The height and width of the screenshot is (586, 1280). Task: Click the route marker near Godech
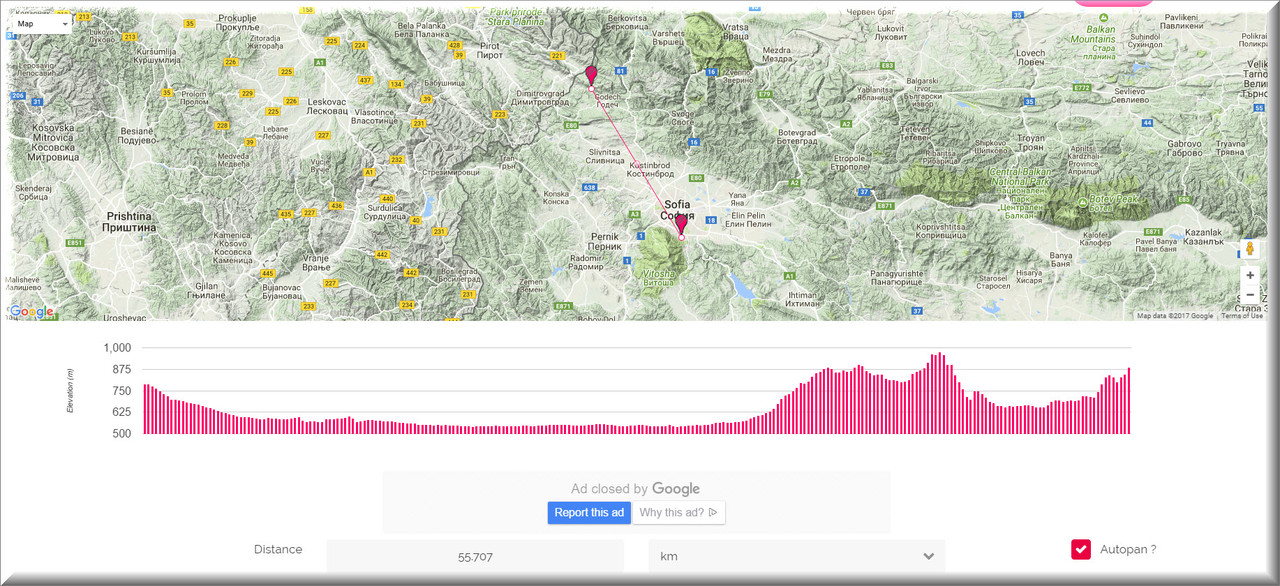tap(591, 75)
